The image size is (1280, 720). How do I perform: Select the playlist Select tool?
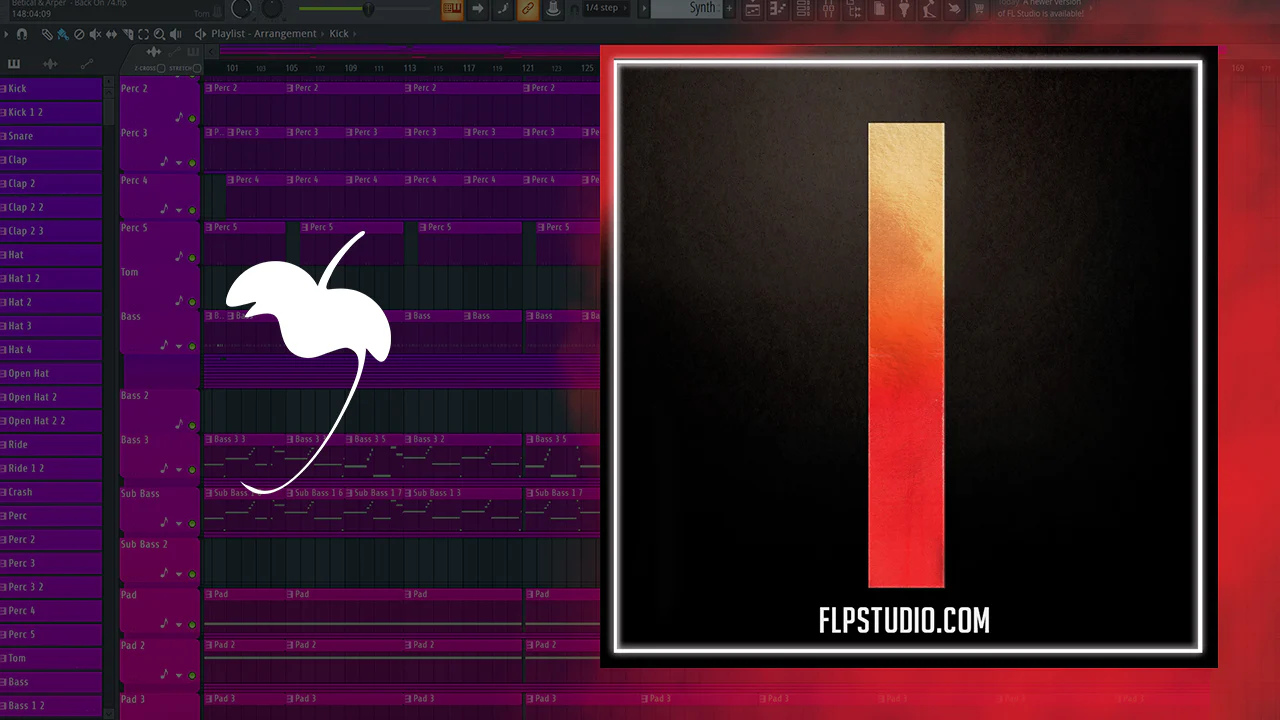[143, 34]
